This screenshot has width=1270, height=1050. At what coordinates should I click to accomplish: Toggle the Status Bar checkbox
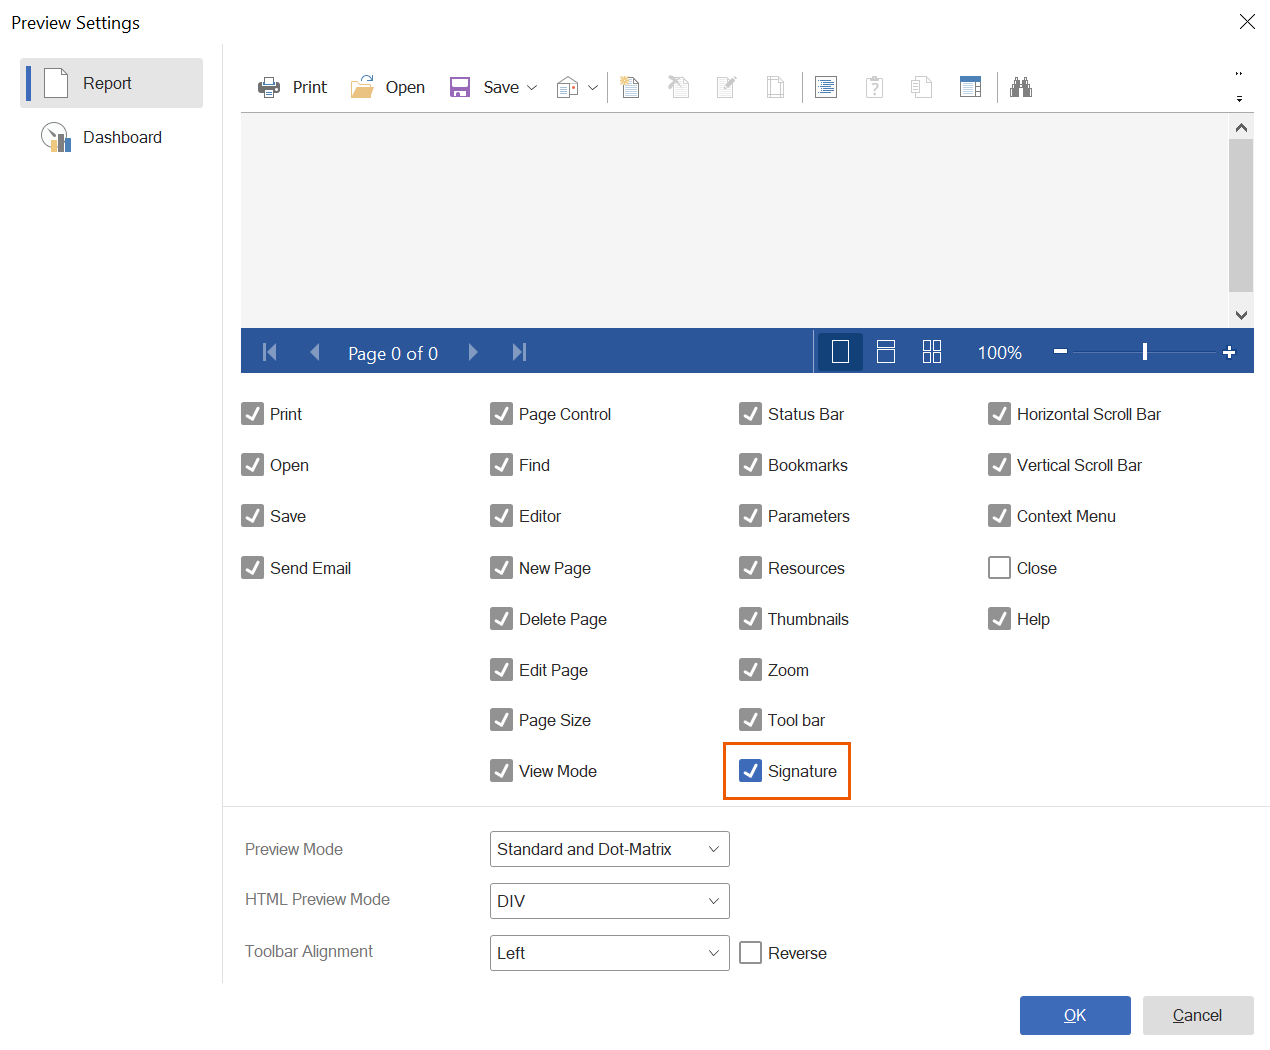750,414
